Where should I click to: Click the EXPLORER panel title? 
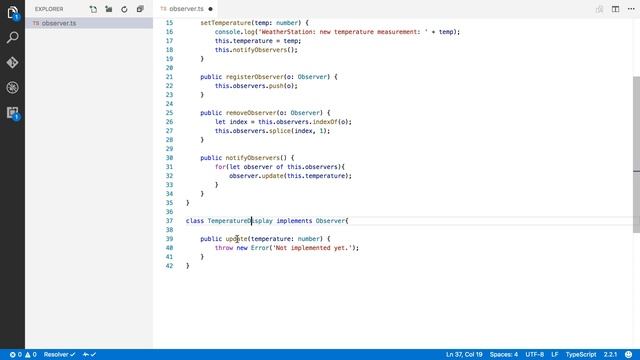tap(49, 9)
